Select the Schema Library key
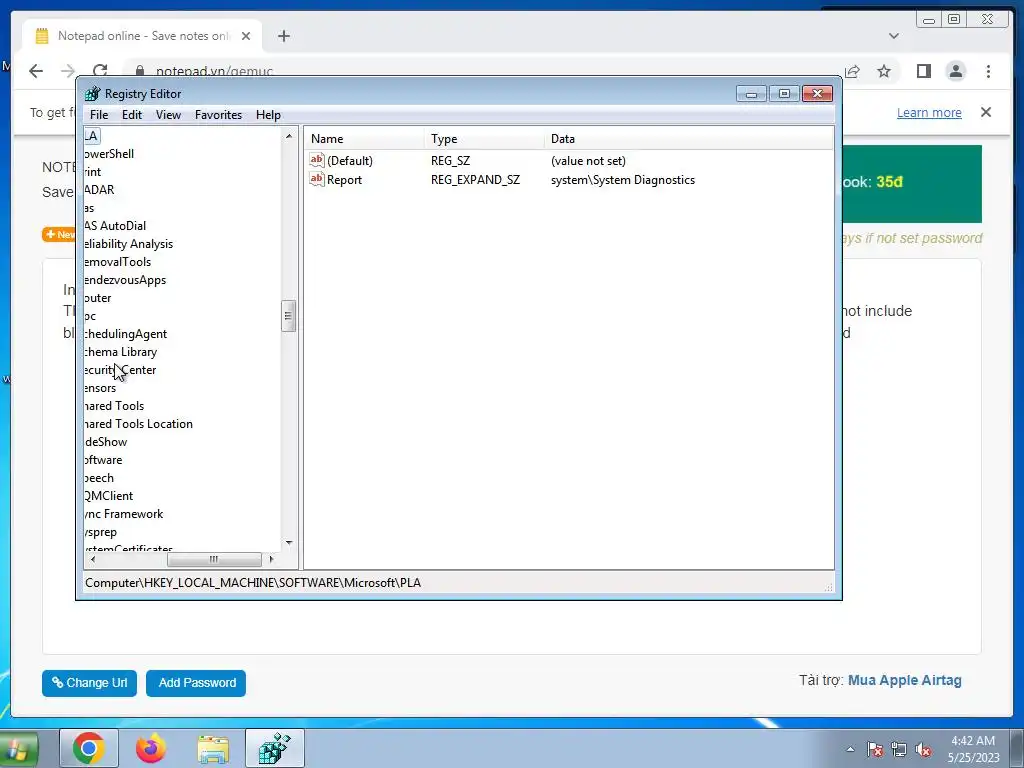 [121, 352]
